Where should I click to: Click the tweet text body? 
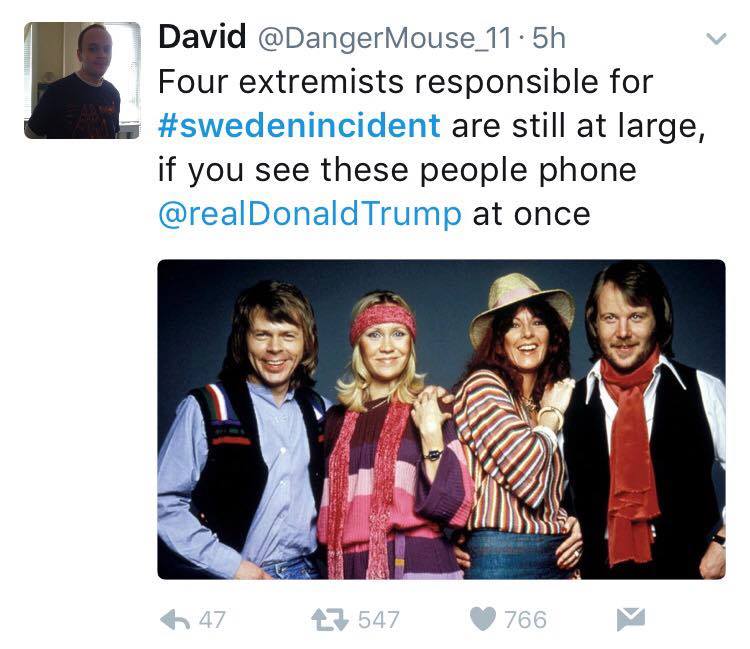431,147
